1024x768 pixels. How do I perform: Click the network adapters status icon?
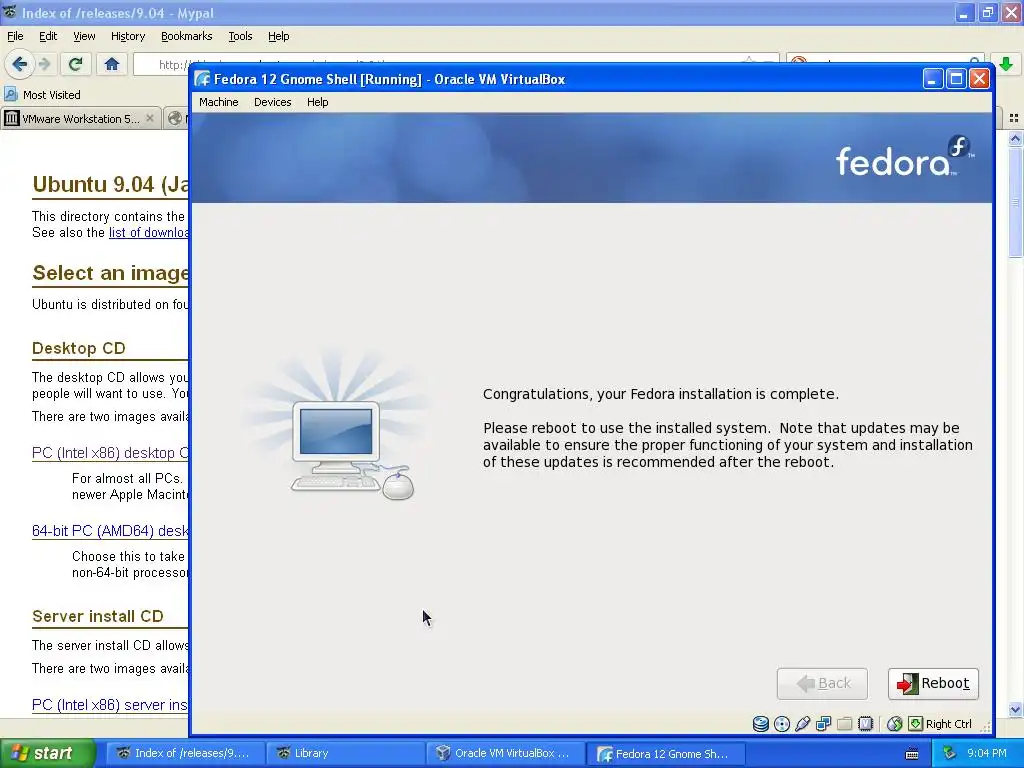[824, 724]
